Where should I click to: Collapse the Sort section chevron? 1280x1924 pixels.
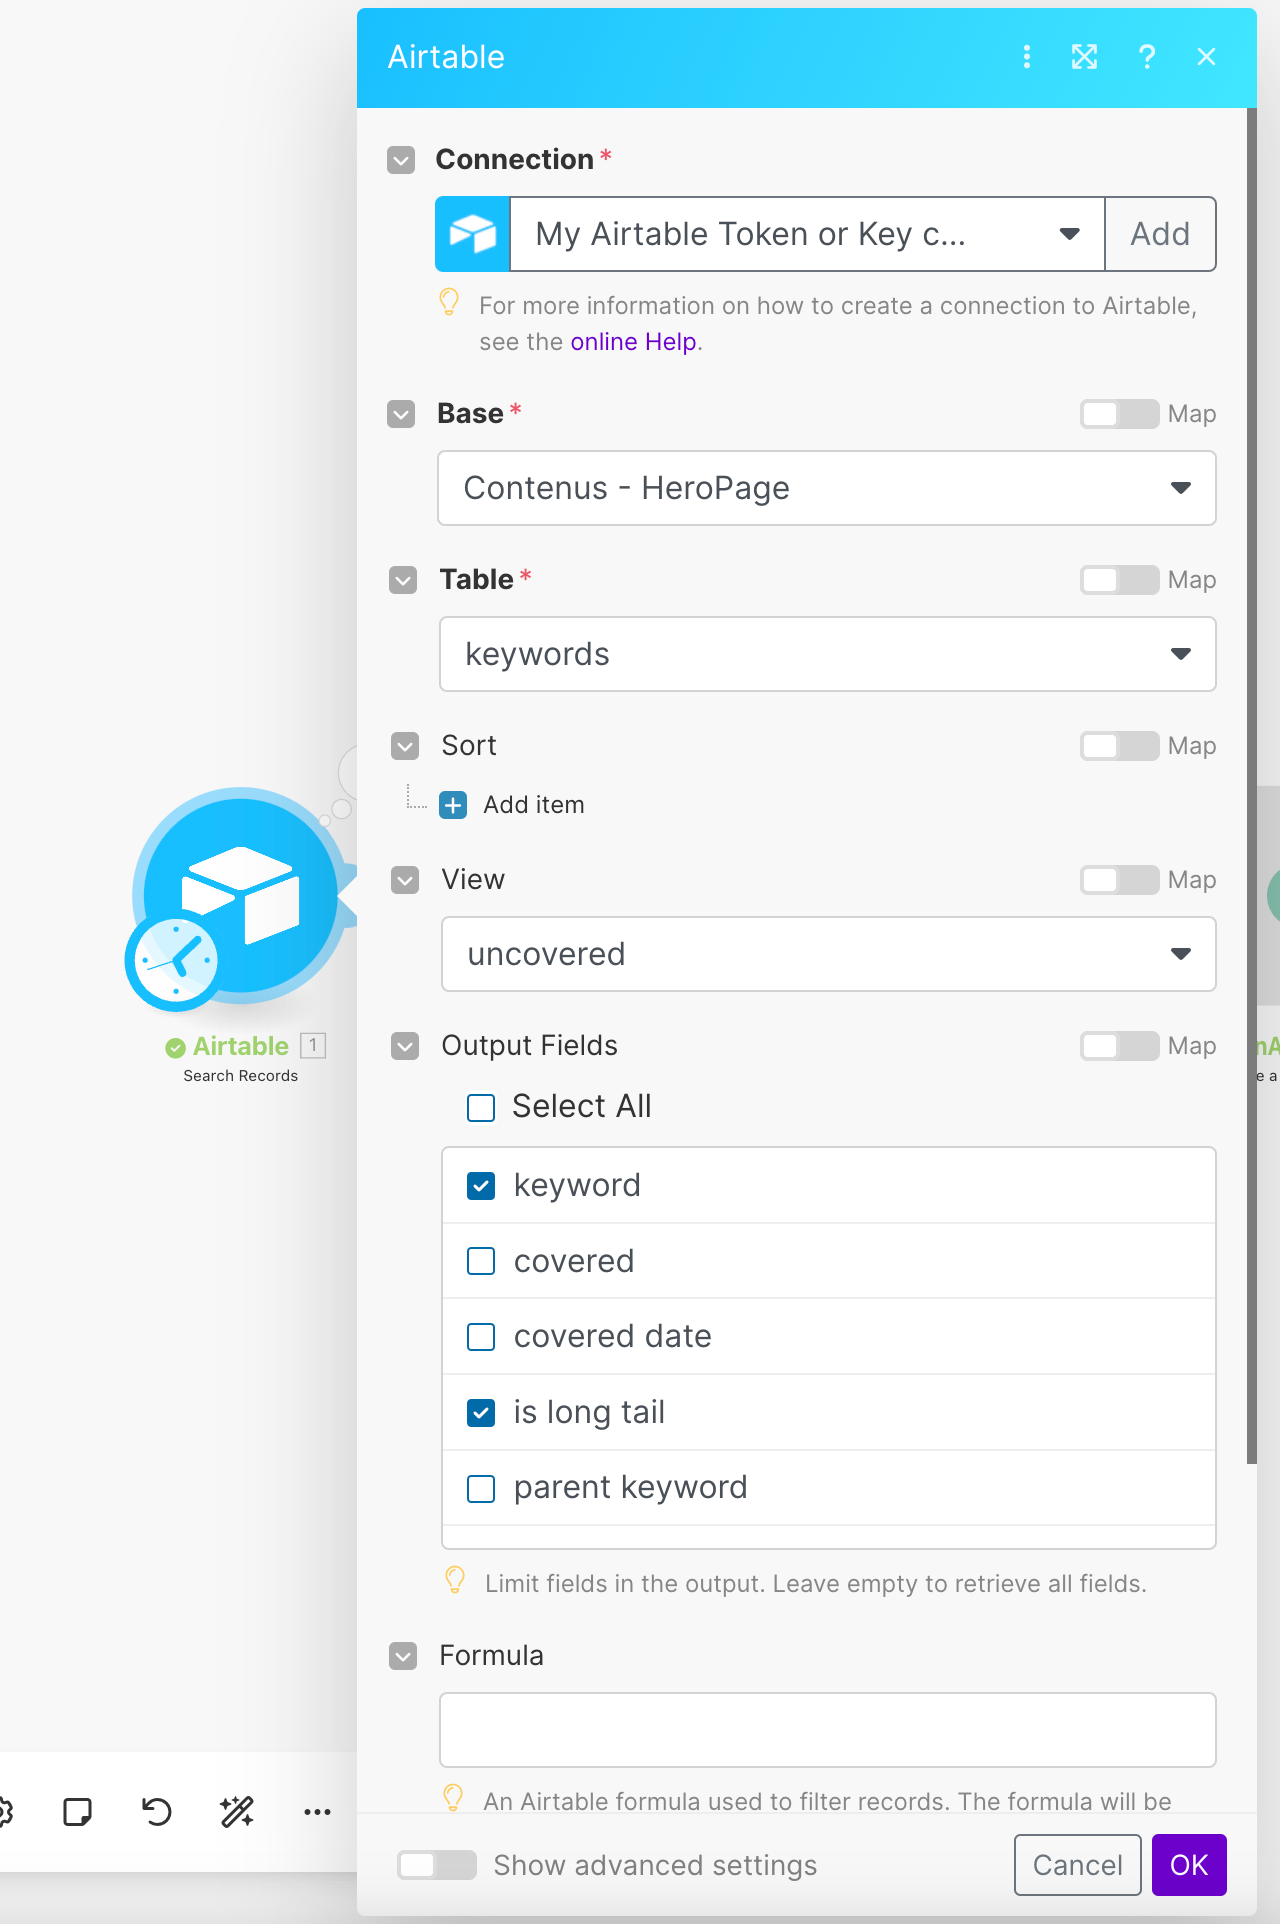point(405,746)
